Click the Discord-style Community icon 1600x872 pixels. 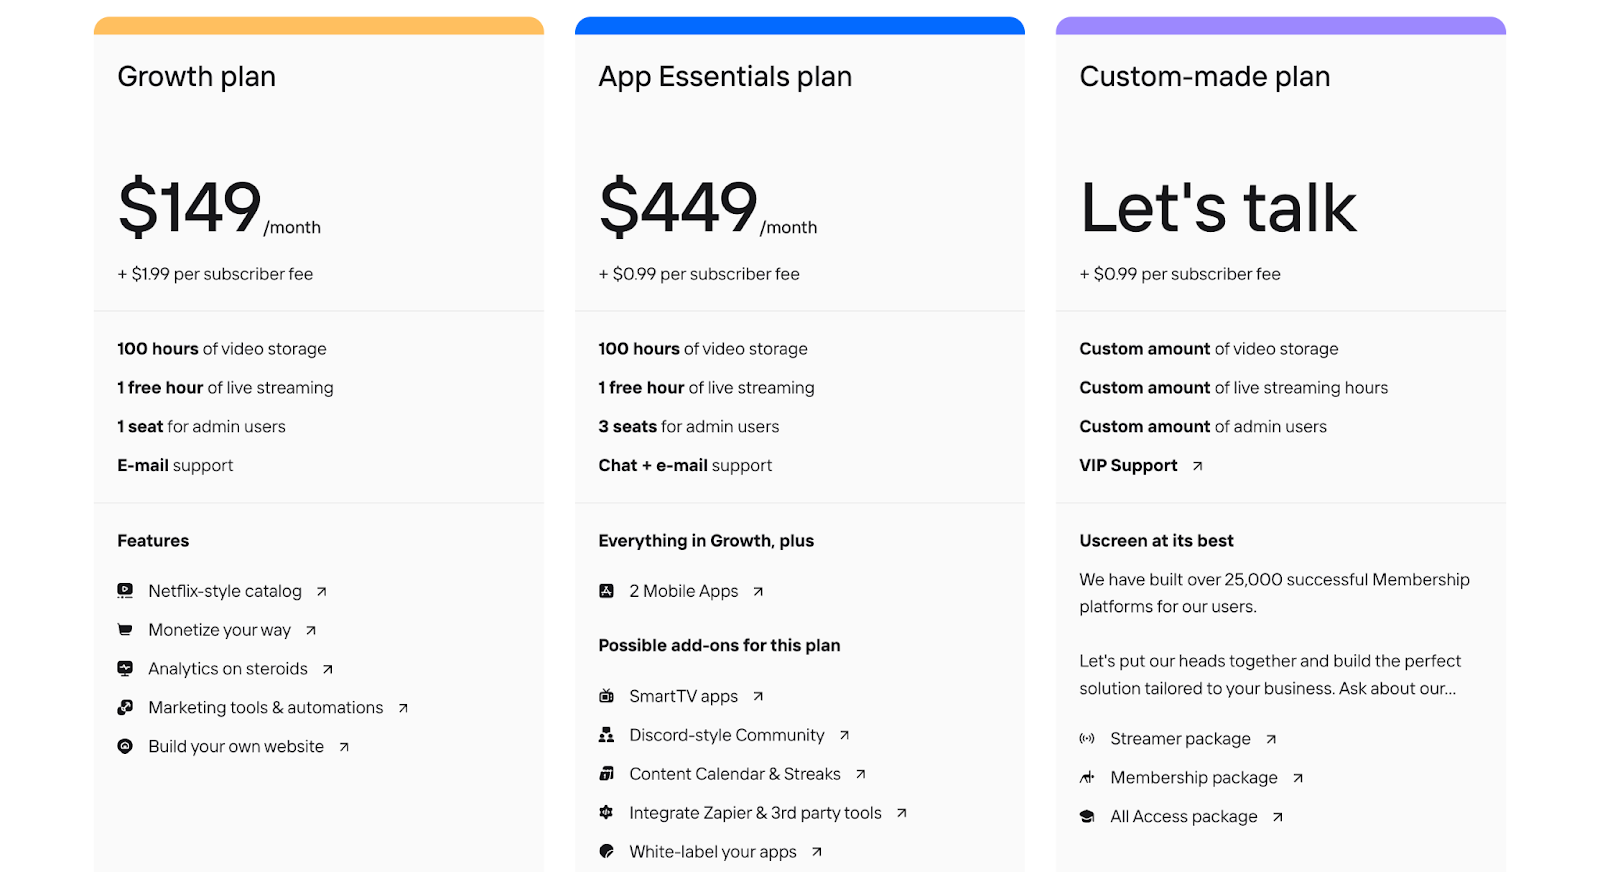click(x=606, y=735)
